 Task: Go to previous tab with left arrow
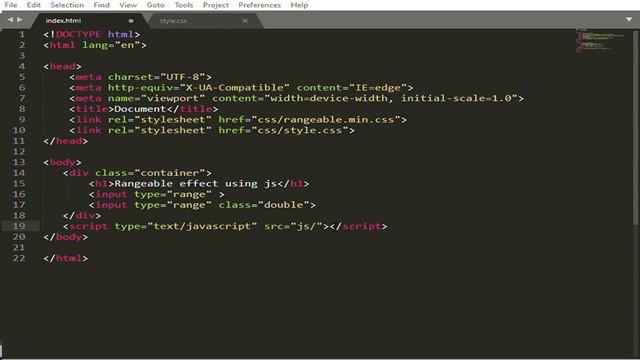pyautogui.click(x=10, y=20)
